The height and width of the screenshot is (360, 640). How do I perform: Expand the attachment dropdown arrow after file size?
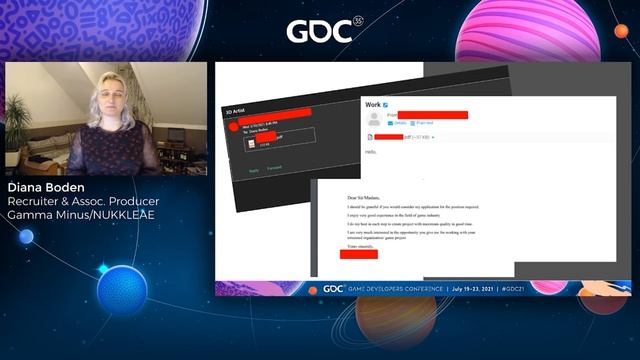click(x=433, y=138)
